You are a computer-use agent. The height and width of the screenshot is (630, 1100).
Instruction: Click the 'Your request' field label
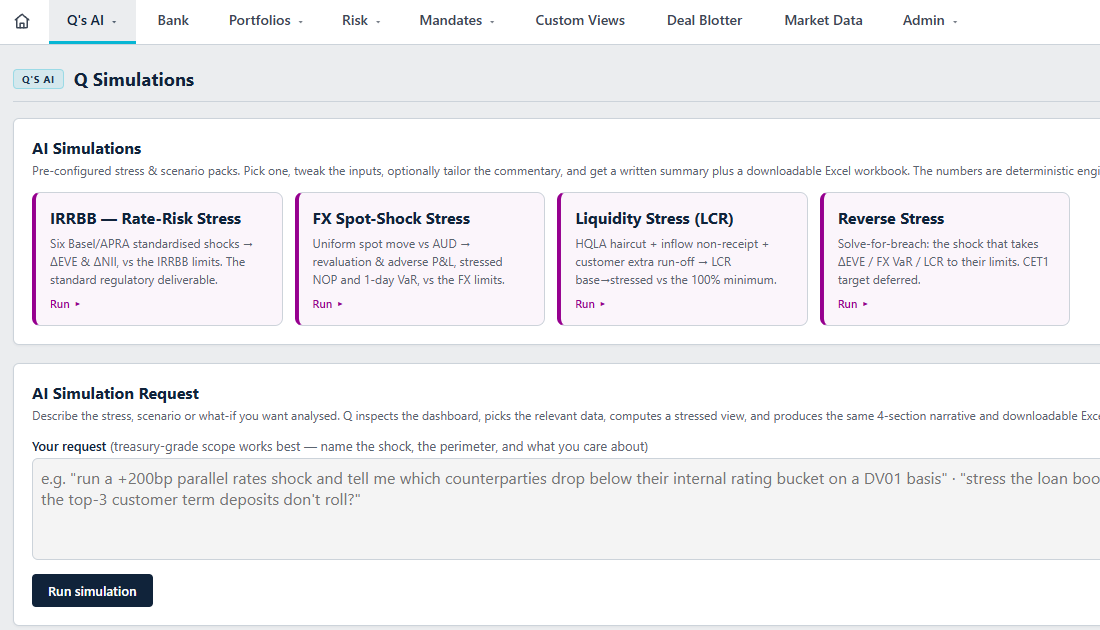pyautogui.click(x=69, y=447)
